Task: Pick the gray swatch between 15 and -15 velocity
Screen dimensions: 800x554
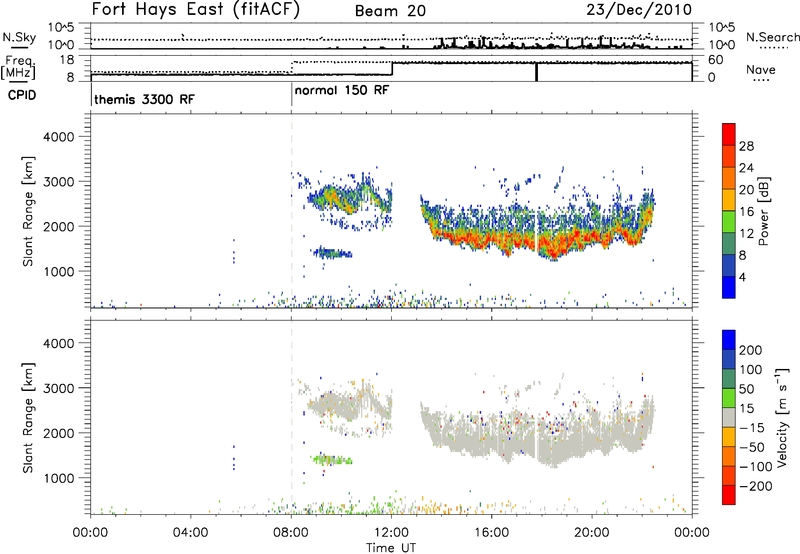Action: click(x=729, y=417)
